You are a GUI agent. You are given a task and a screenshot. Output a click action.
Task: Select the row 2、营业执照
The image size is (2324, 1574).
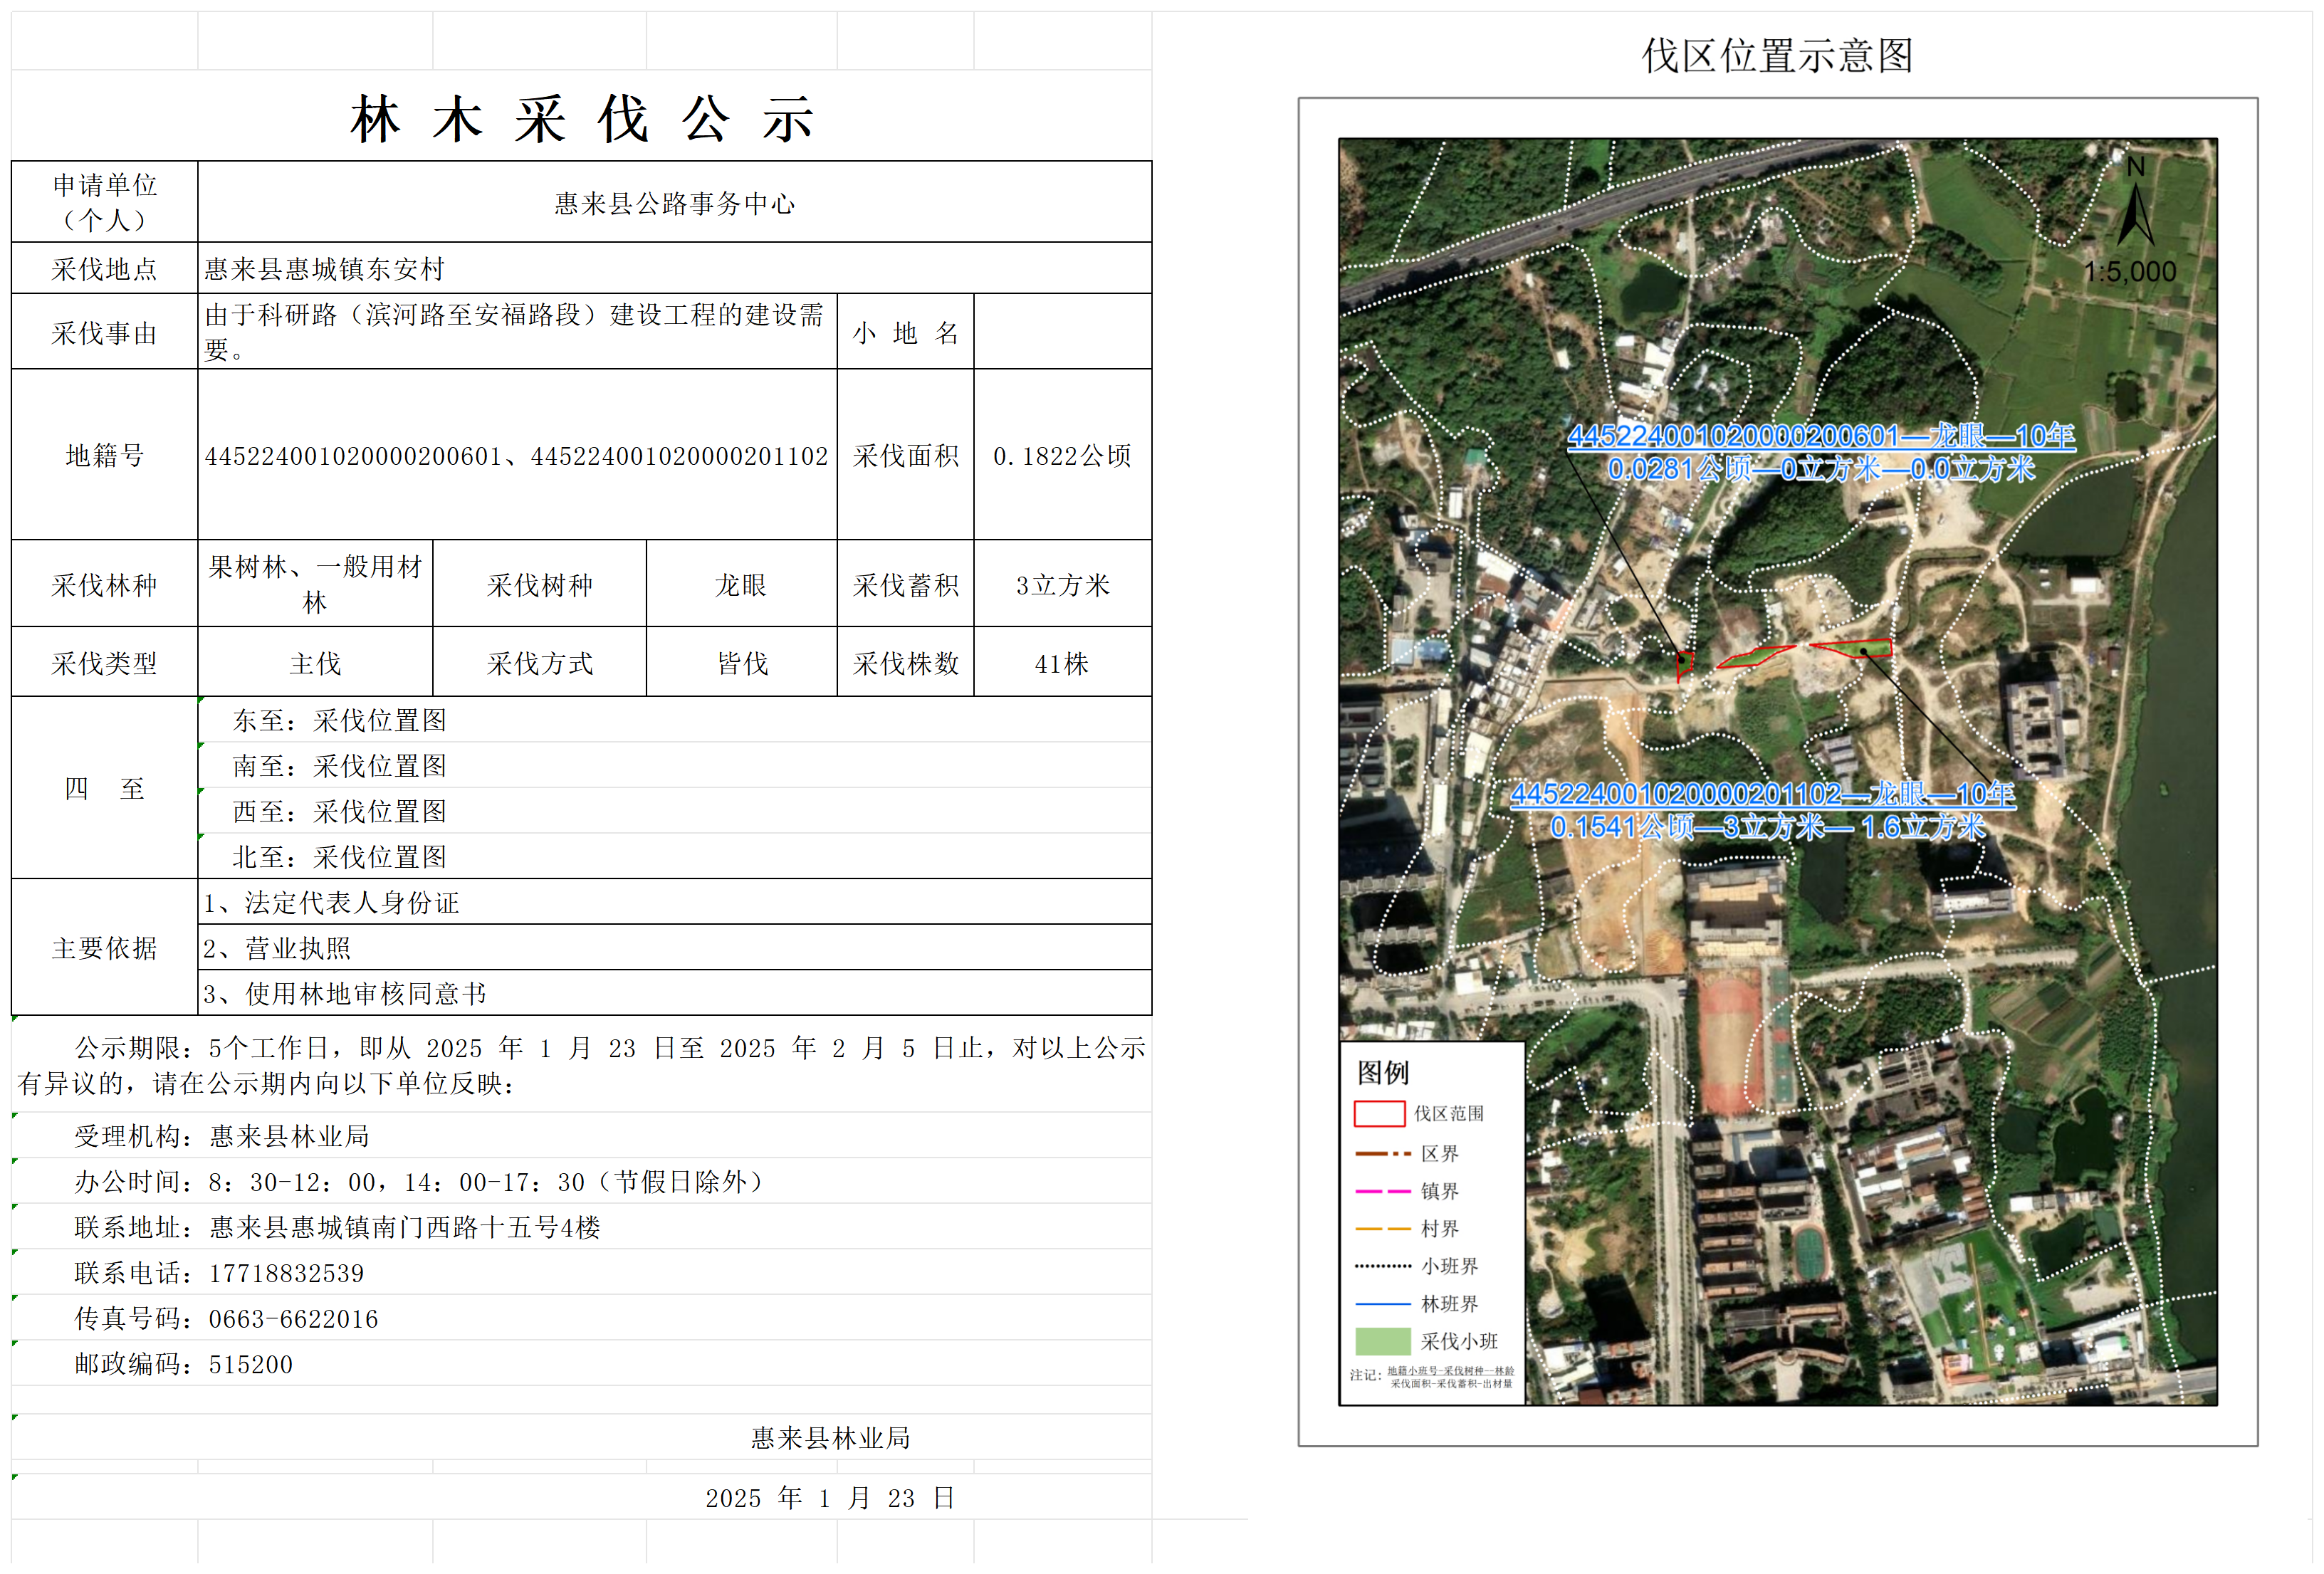(675, 947)
